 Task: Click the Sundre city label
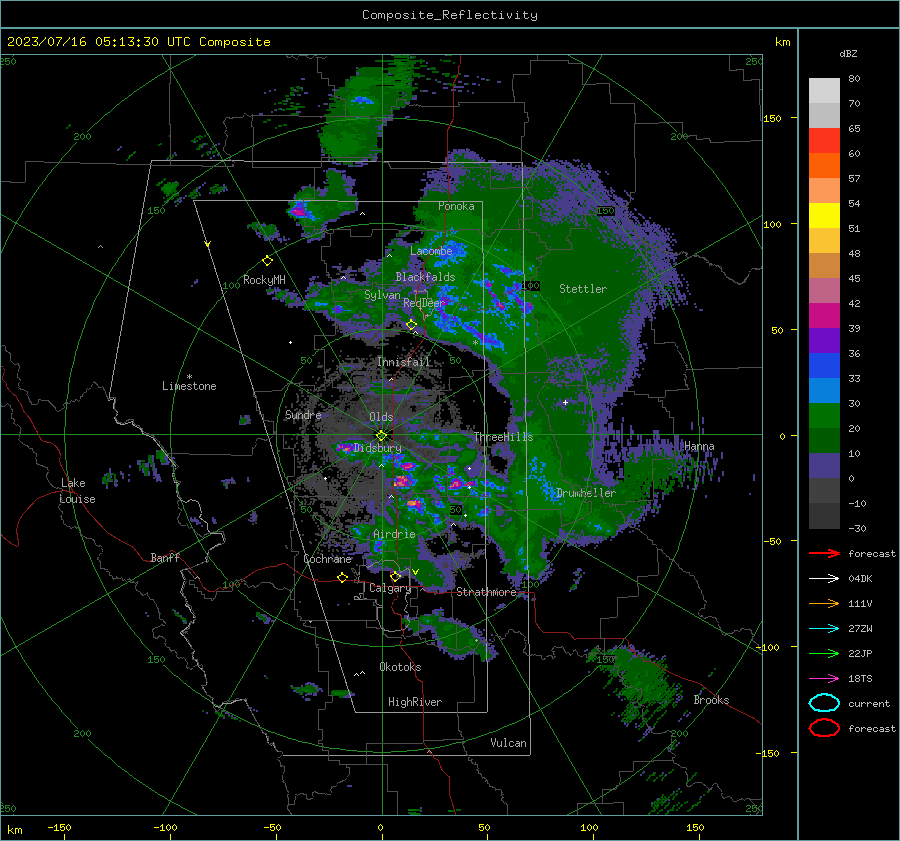pos(303,414)
